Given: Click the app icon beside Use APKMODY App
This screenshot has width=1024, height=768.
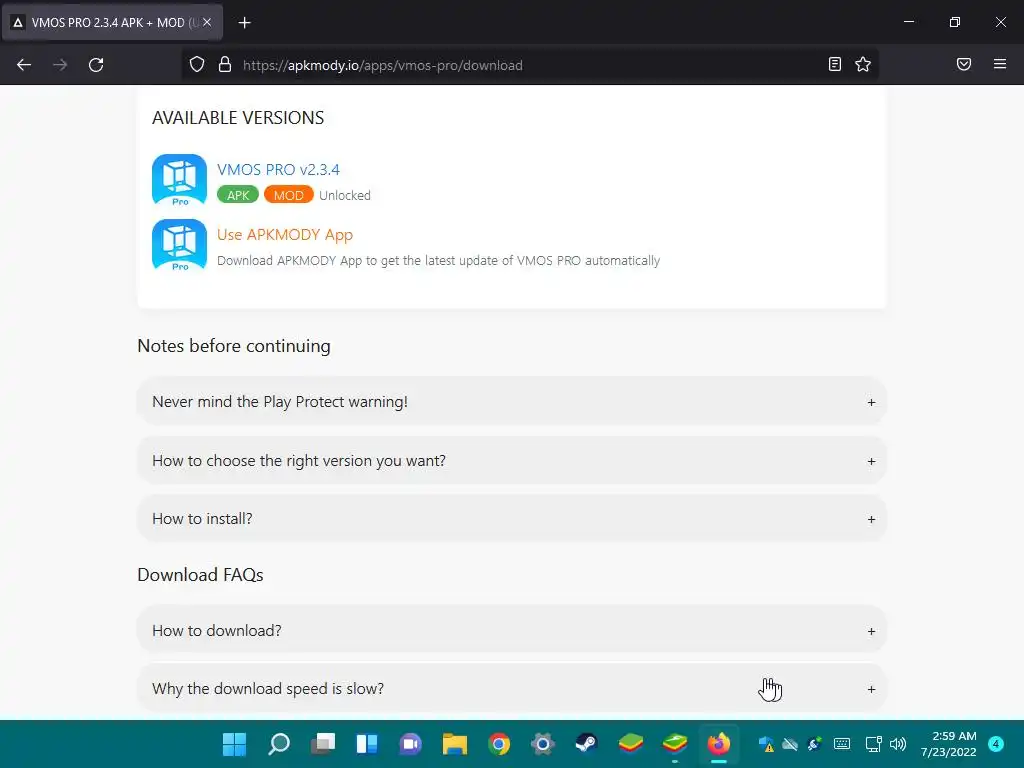Looking at the screenshot, I should pyautogui.click(x=180, y=246).
